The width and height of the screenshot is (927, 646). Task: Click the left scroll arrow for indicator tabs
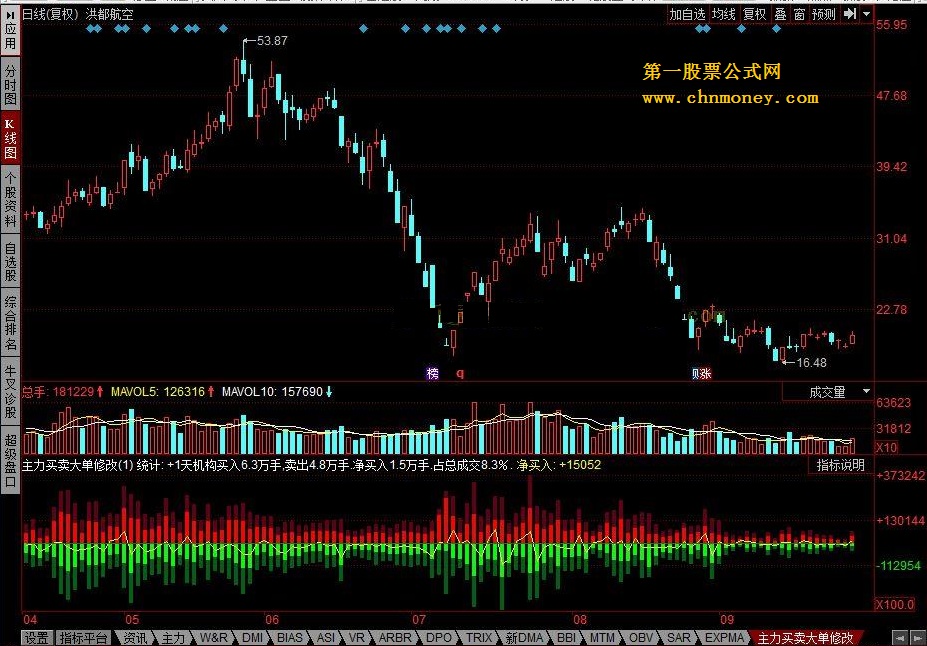899,638
